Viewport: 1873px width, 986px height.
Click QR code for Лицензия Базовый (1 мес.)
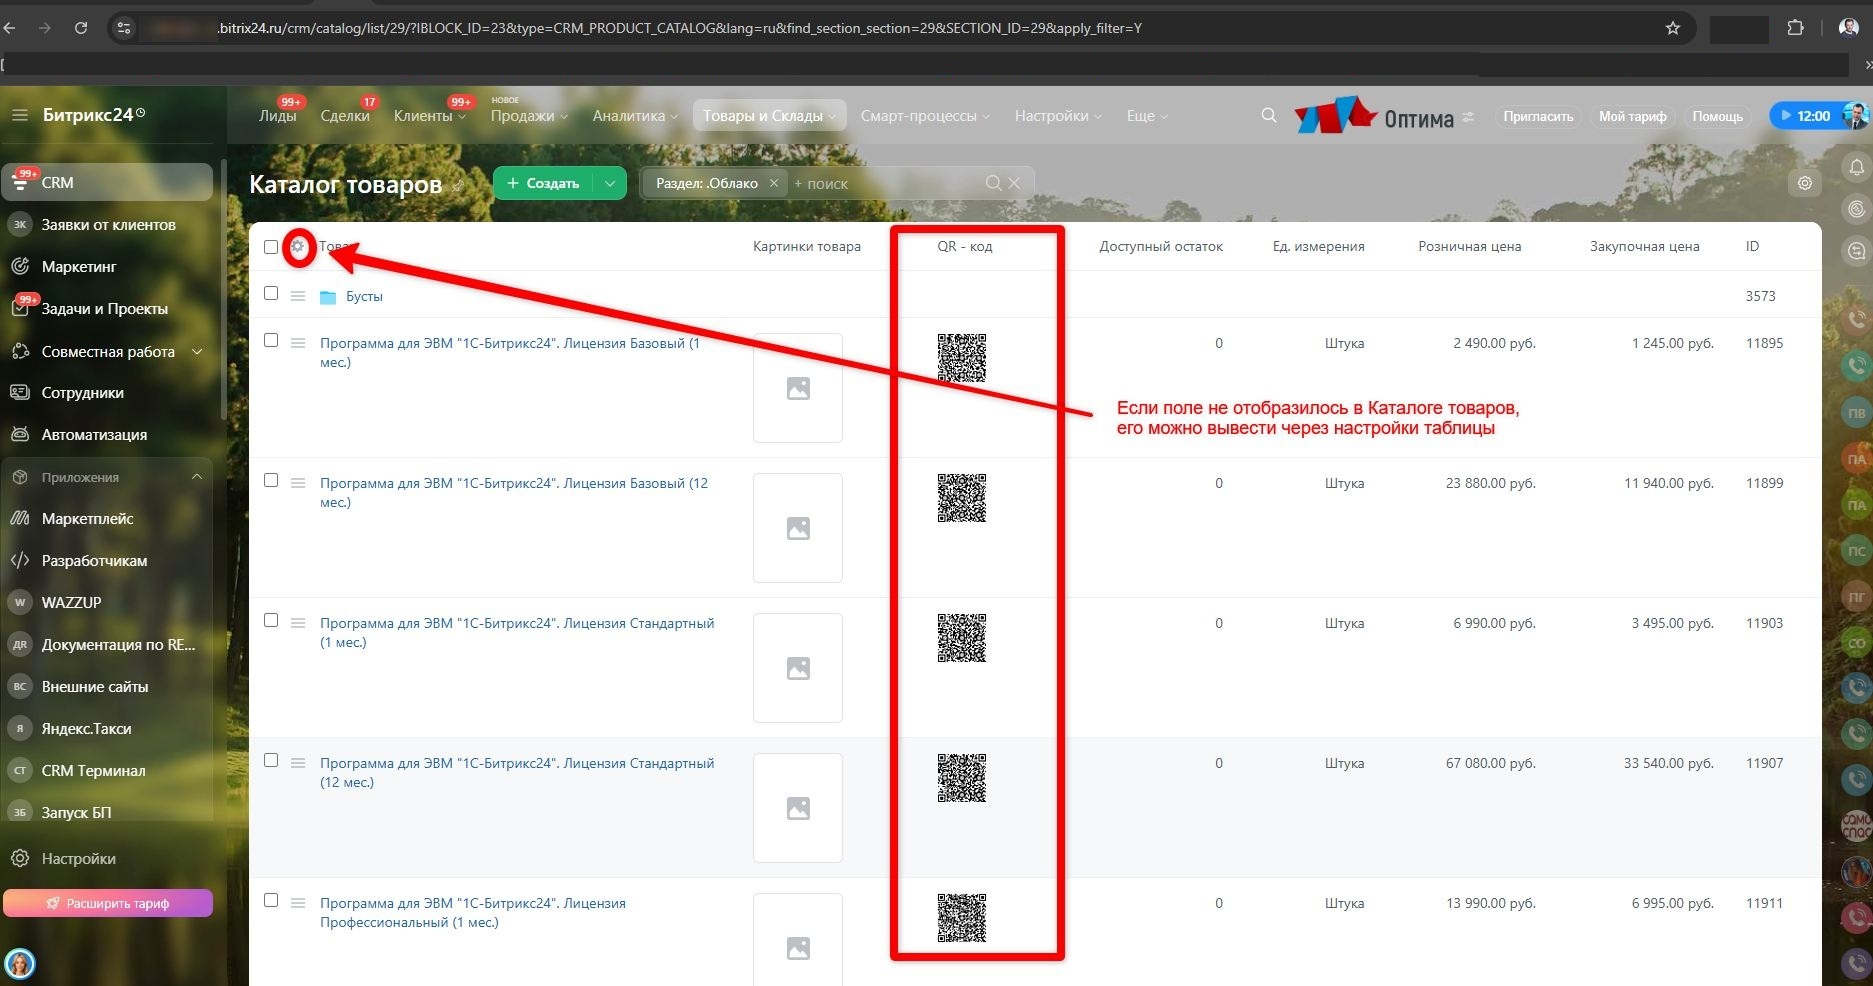[x=962, y=358]
